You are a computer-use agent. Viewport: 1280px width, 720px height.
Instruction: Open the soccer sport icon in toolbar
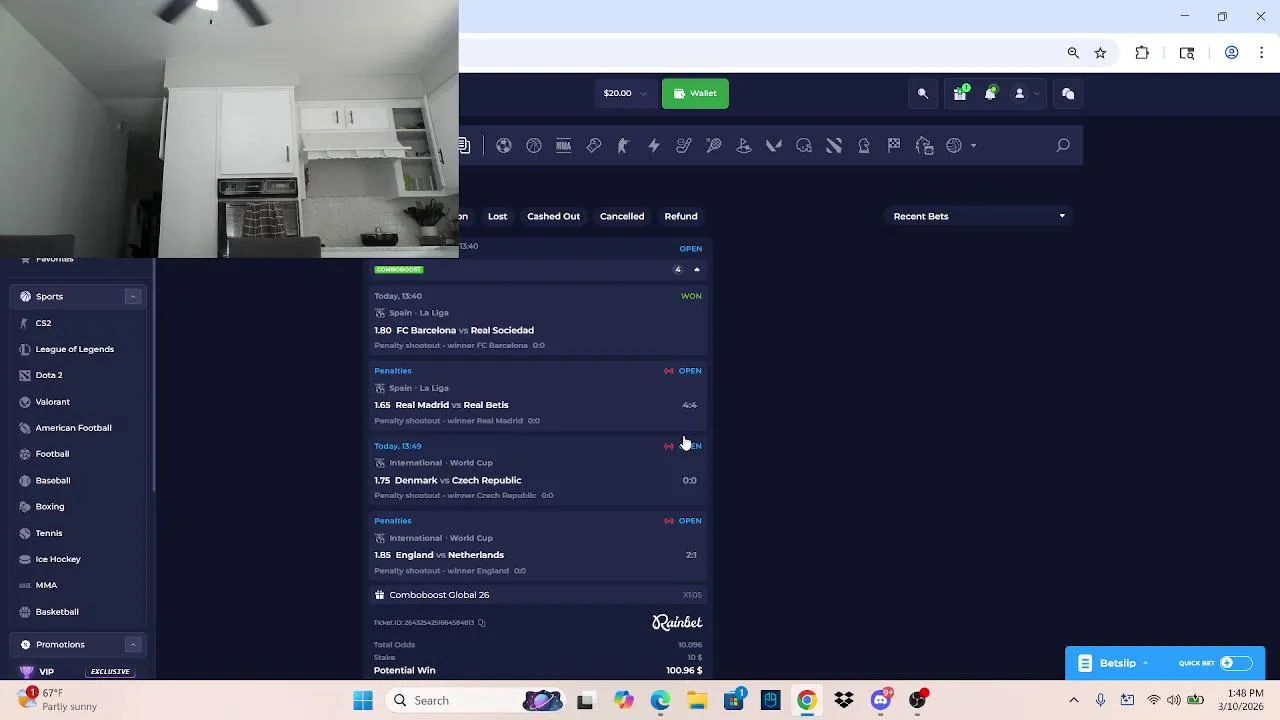click(504, 146)
